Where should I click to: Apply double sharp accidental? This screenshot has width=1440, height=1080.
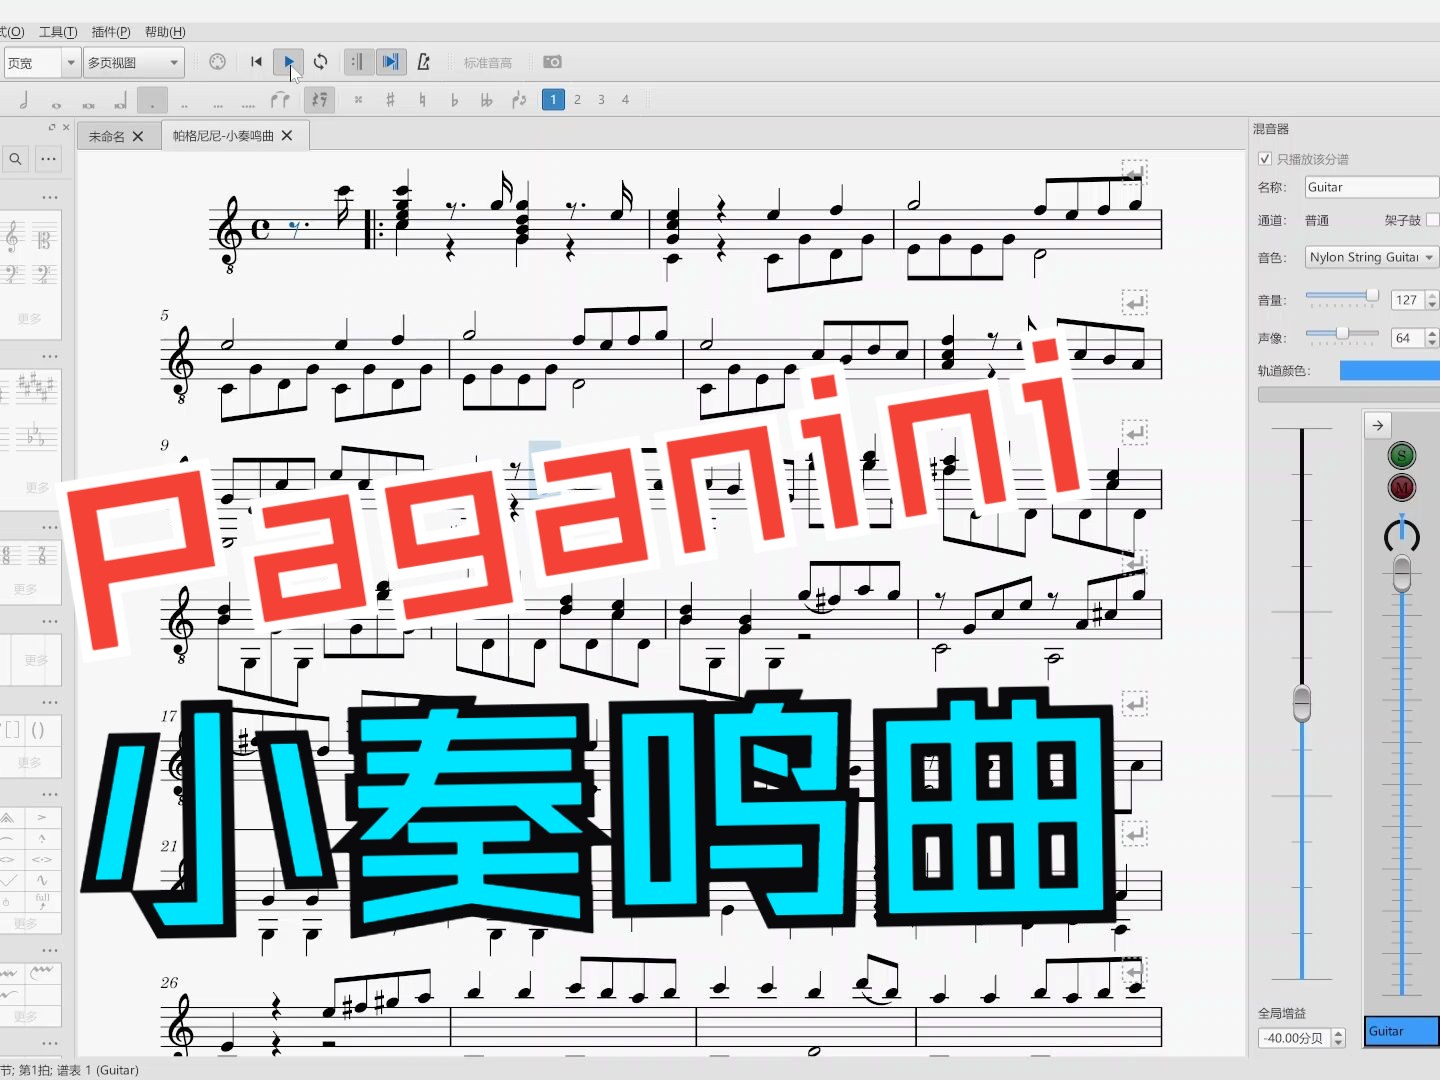[358, 100]
